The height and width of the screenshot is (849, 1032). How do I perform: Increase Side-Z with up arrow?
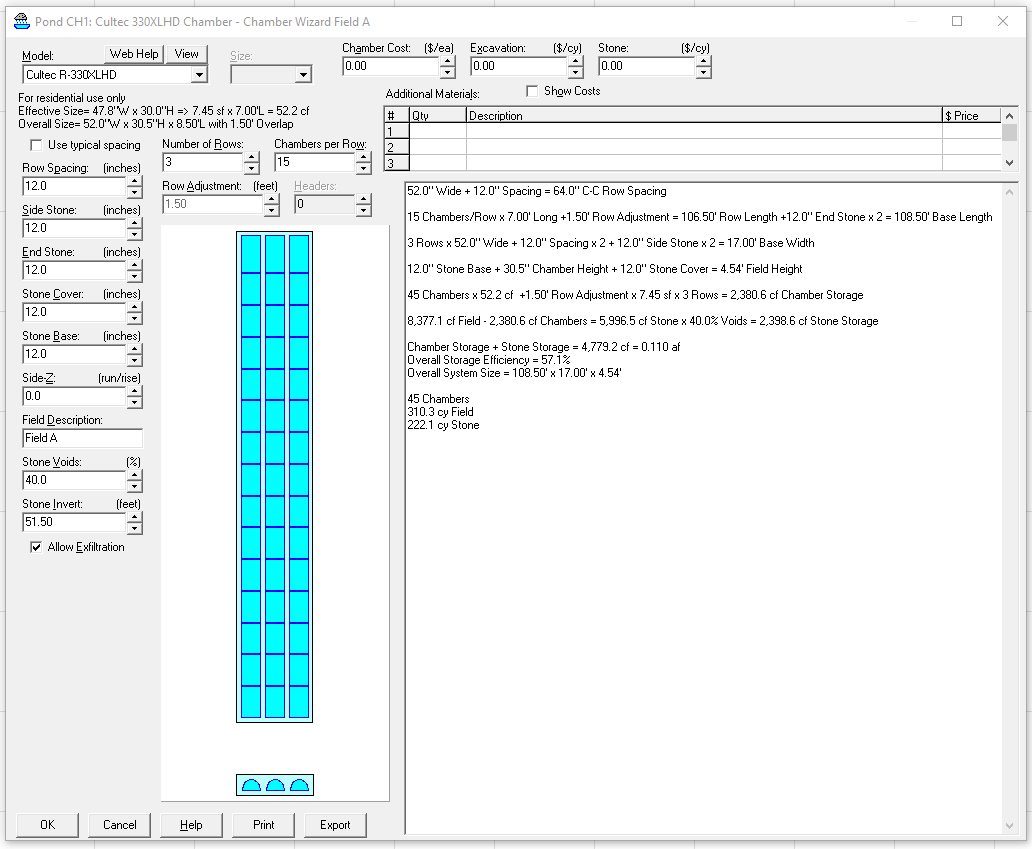point(134,392)
